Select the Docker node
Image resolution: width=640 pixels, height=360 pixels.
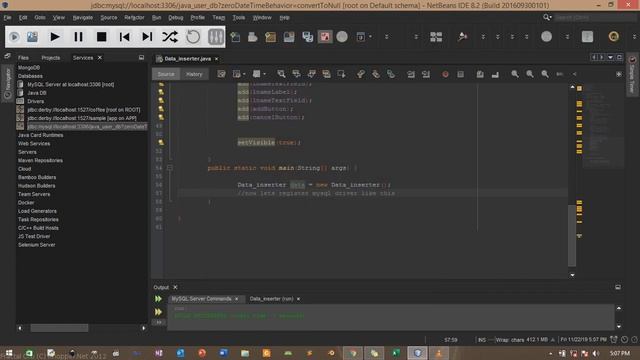(x=26, y=202)
